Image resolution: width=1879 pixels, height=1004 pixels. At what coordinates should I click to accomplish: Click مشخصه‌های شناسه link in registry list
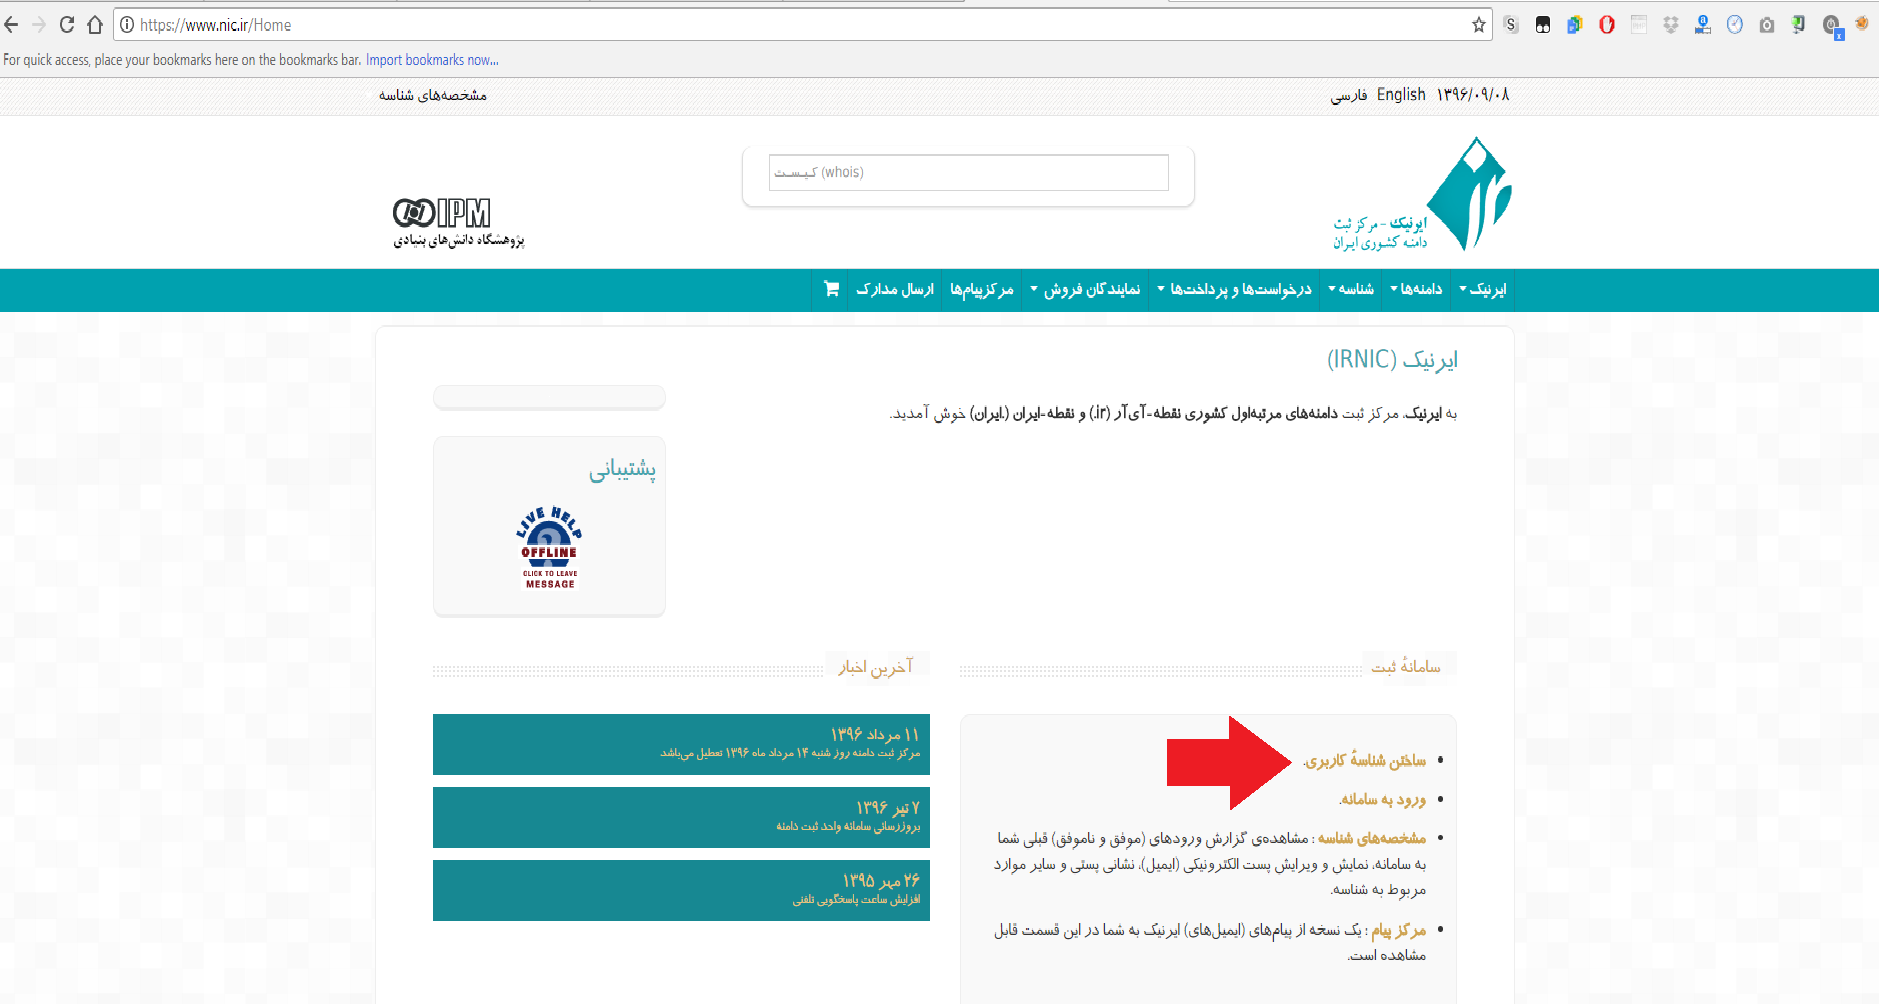click(x=1372, y=838)
